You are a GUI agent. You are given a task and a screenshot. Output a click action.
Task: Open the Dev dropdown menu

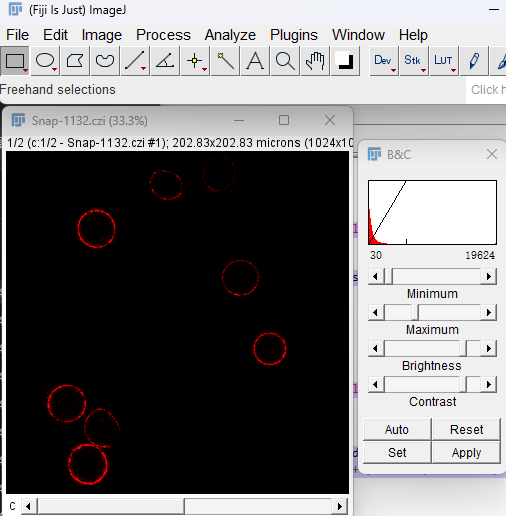tap(384, 61)
